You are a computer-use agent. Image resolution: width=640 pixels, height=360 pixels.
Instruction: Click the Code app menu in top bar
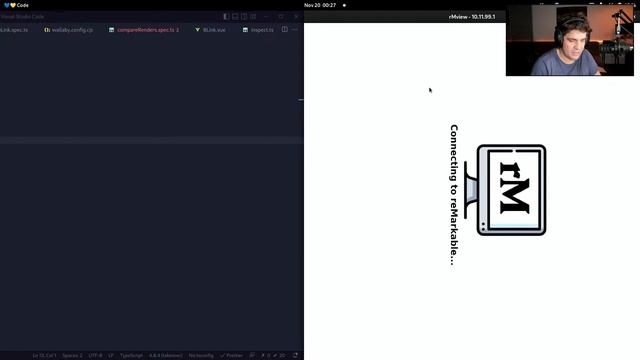click(x=16, y=5)
